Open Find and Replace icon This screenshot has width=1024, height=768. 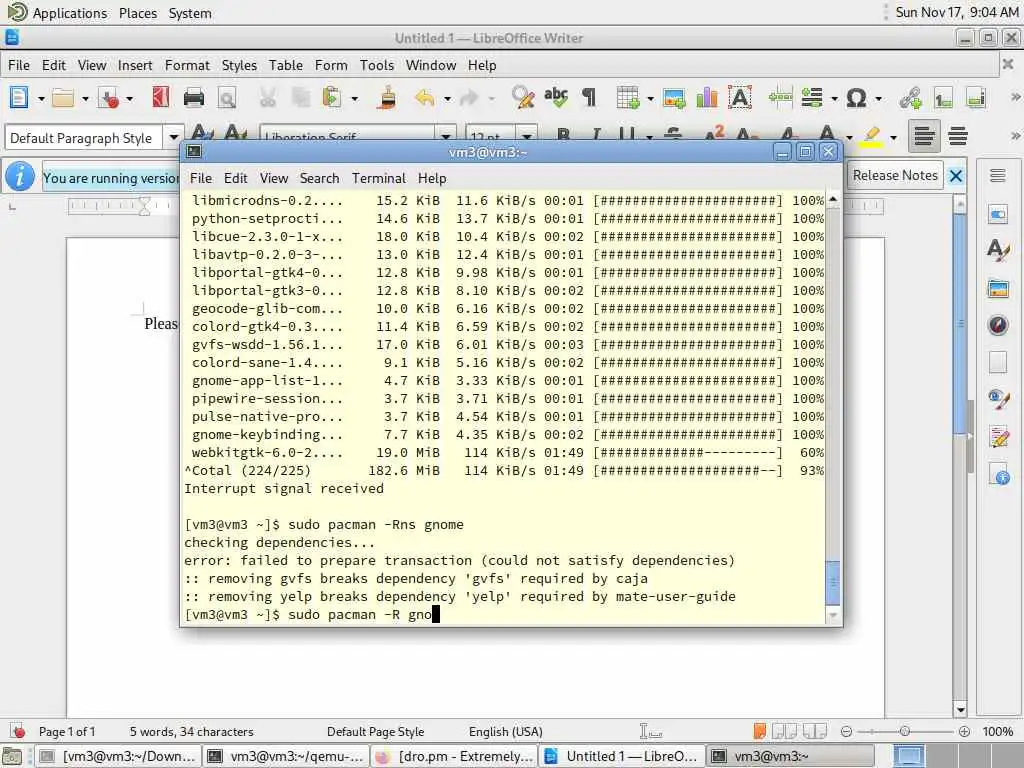click(523, 98)
